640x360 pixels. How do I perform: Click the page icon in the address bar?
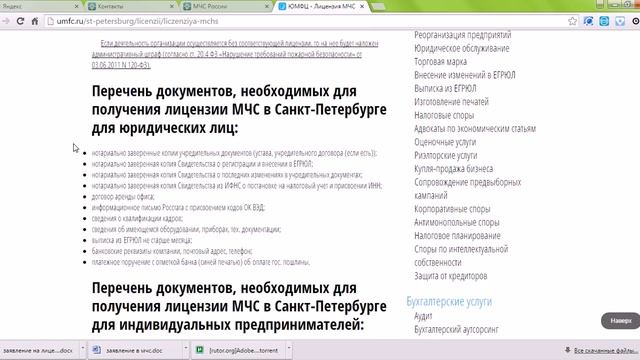(51, 21)
